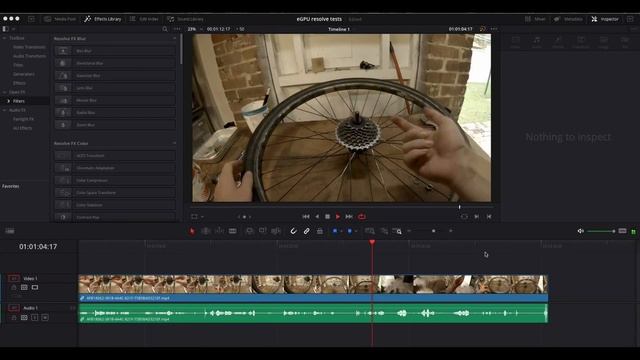Select Audio Transitions in Toolbox
This screenshot has height=360, width=640.
29,56
